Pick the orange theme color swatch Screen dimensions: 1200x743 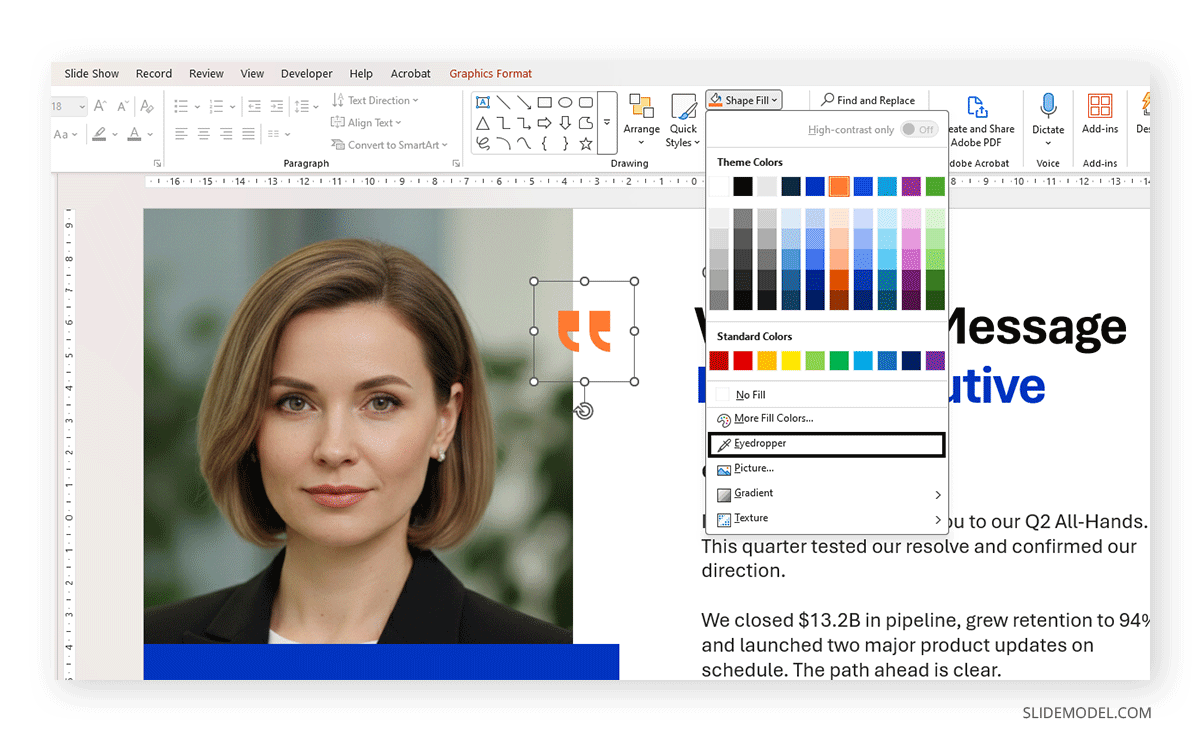(839, 186)
